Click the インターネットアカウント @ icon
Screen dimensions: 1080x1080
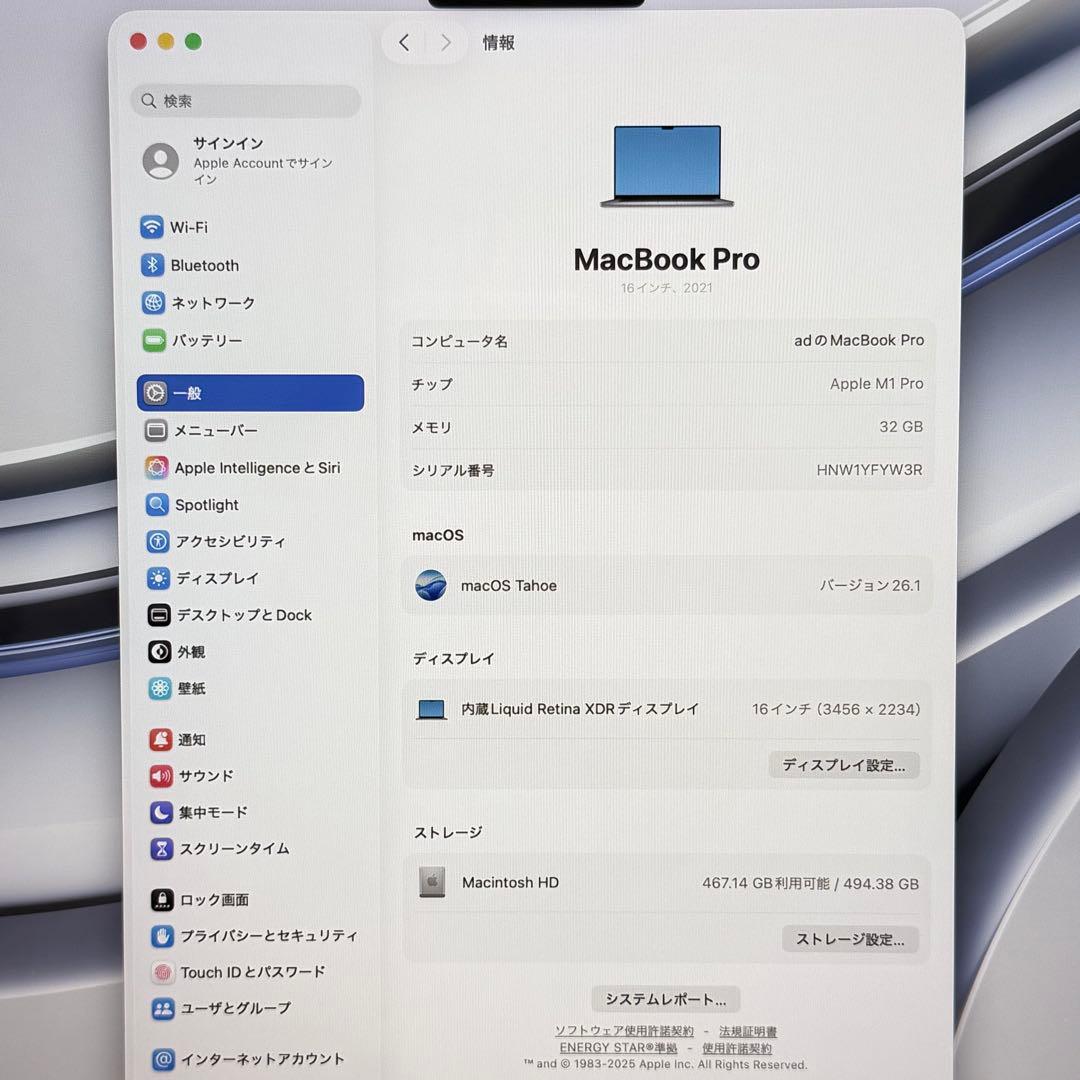163,1059
